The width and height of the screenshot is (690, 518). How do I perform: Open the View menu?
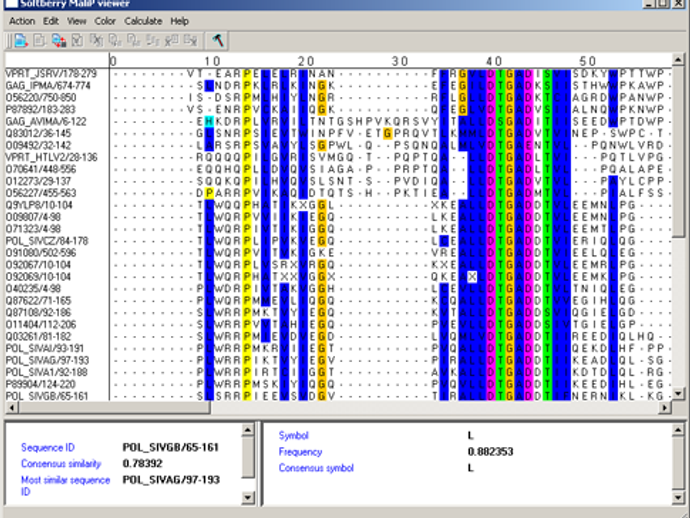coord(77,21)
